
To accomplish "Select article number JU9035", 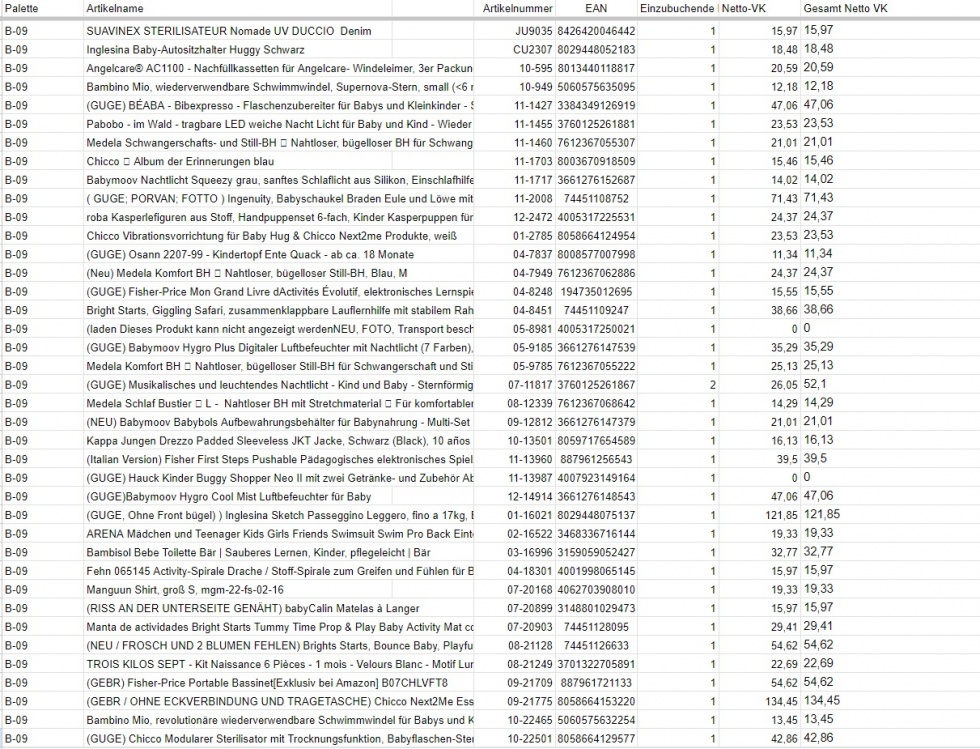I will click(533, 31).
